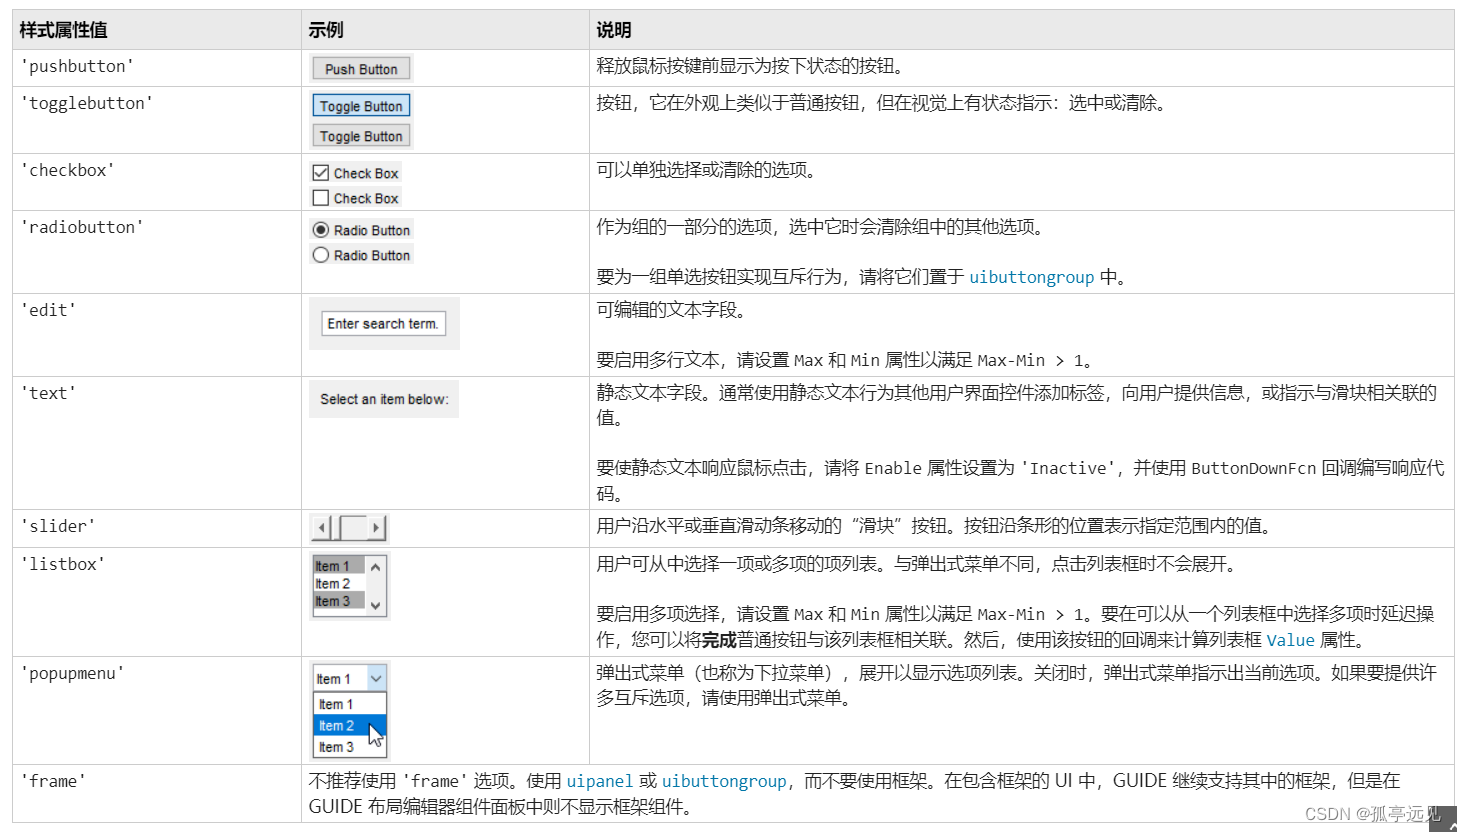
Task: Click the Push Button example
Action: coord(361,69)
